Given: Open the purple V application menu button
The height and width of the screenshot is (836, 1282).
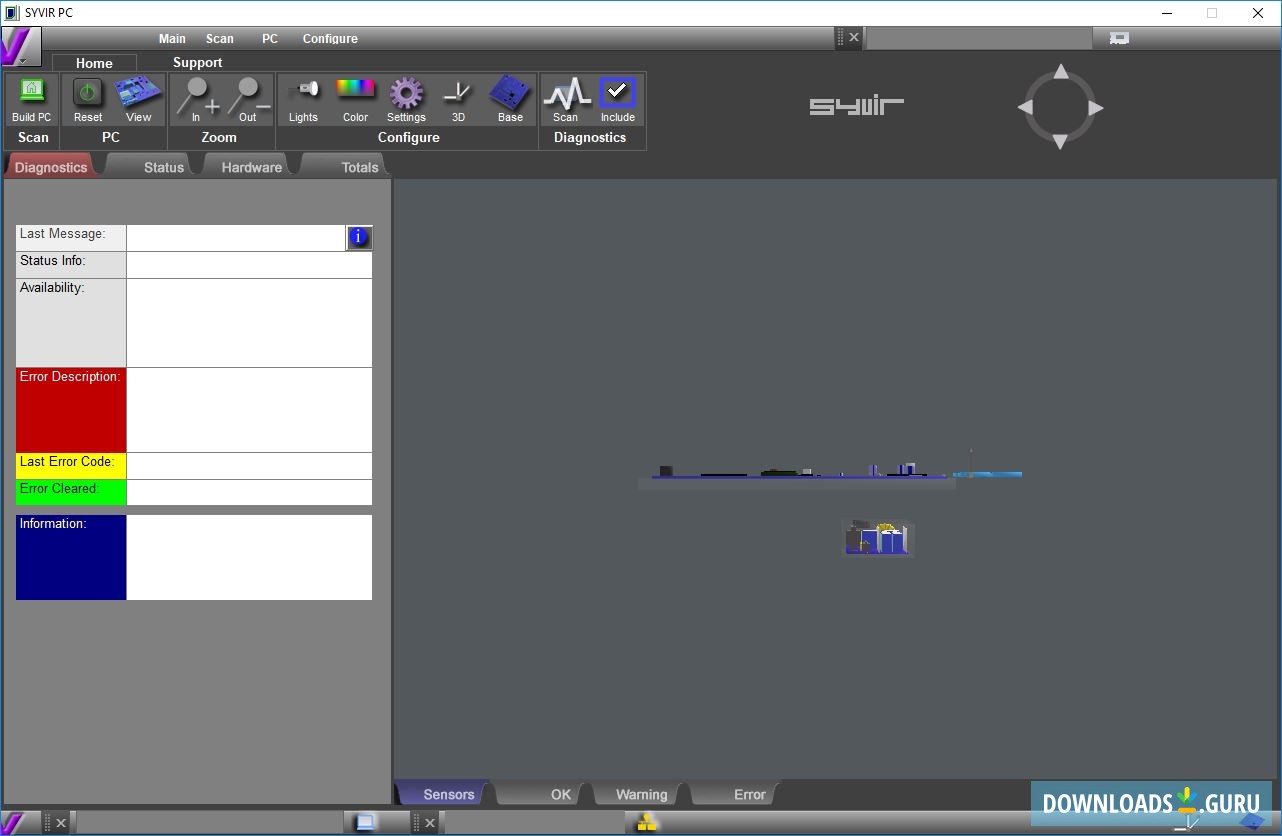Looking at the screenshot, I should 21,47.
